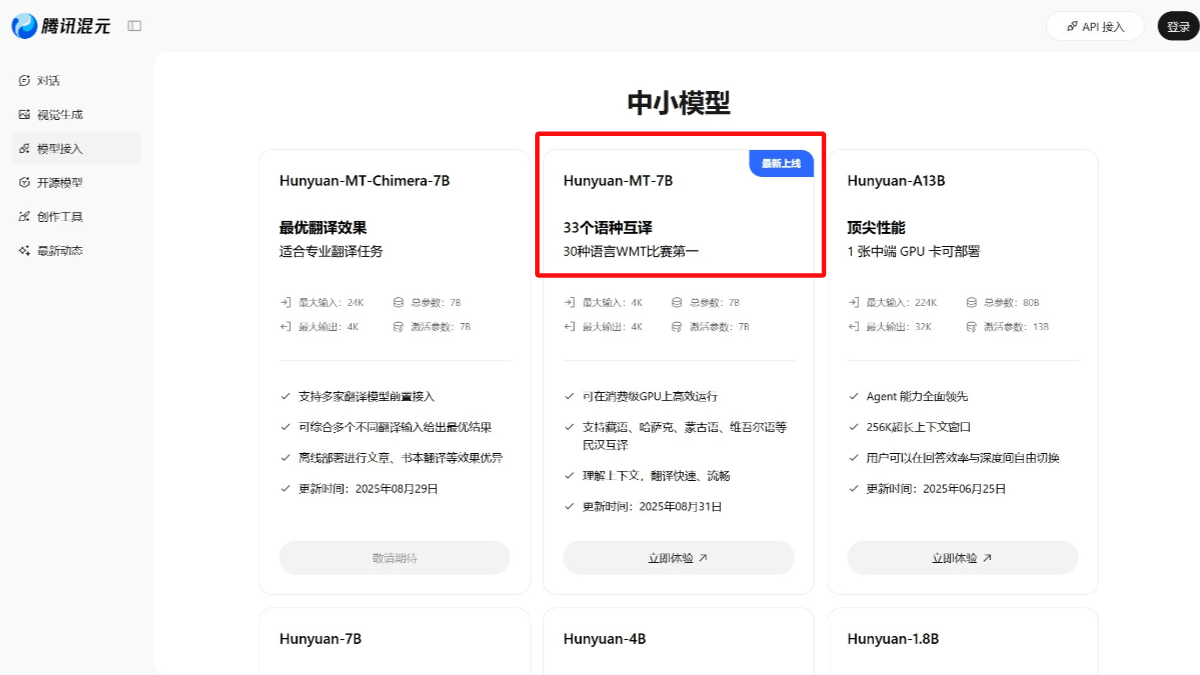This screenshot has height=675, width=1200.
Task: Click the 总参数 icon on Hunyuan-MT-7B card
Action: (x=677, y=302)
